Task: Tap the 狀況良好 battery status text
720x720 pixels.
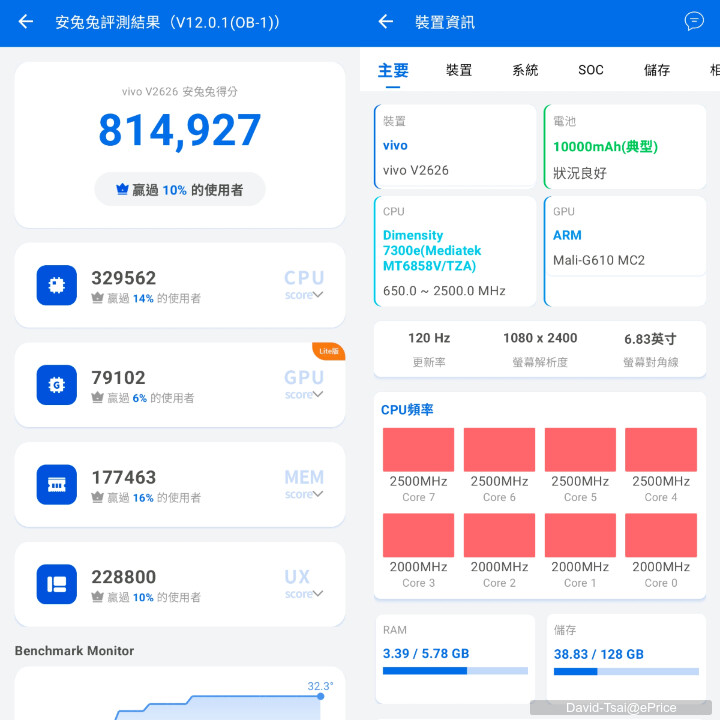Action: 579,173
